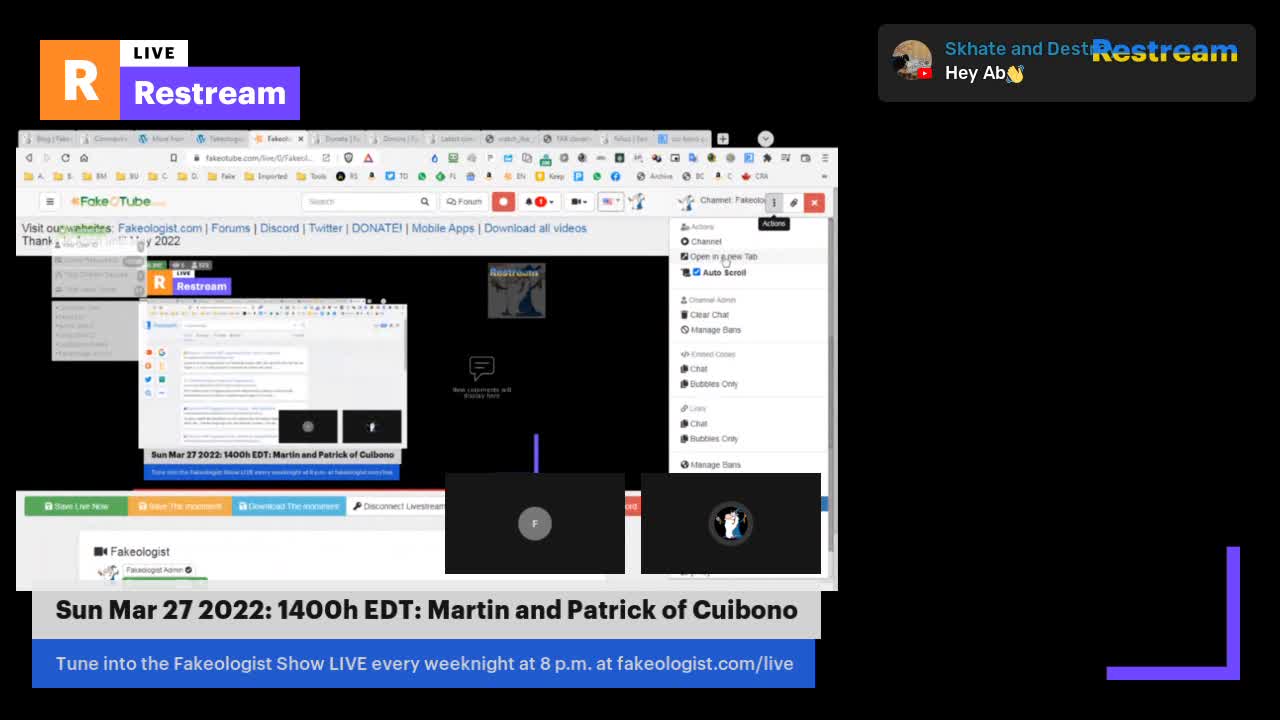
Task: Close the active FakeoTube tab
Action: click(x=300, y=139)
